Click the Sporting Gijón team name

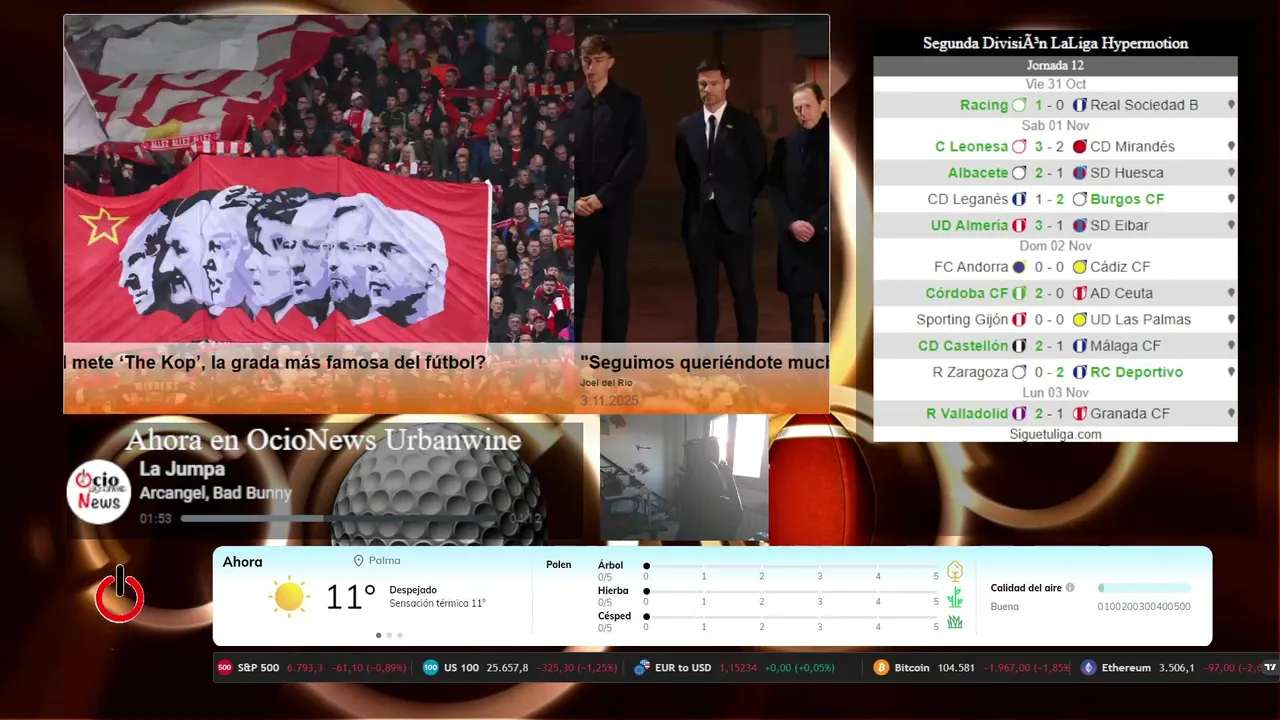pyautogui.click(x=962, y=320)
